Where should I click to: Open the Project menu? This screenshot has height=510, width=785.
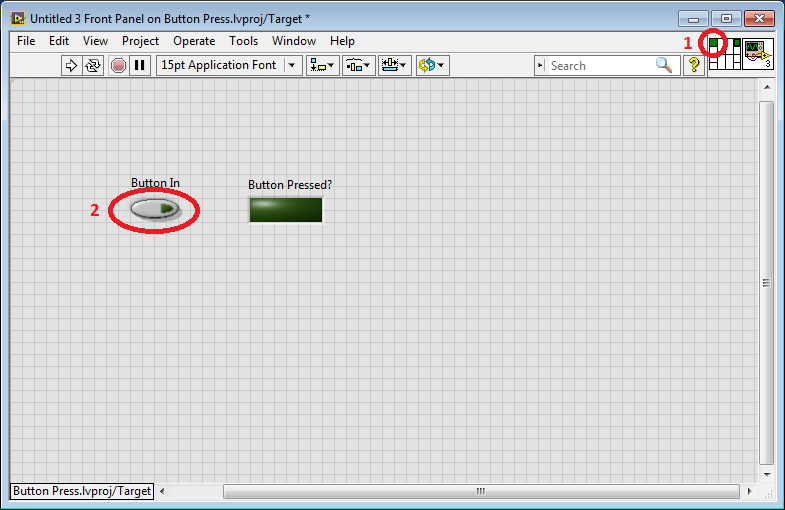140,41
